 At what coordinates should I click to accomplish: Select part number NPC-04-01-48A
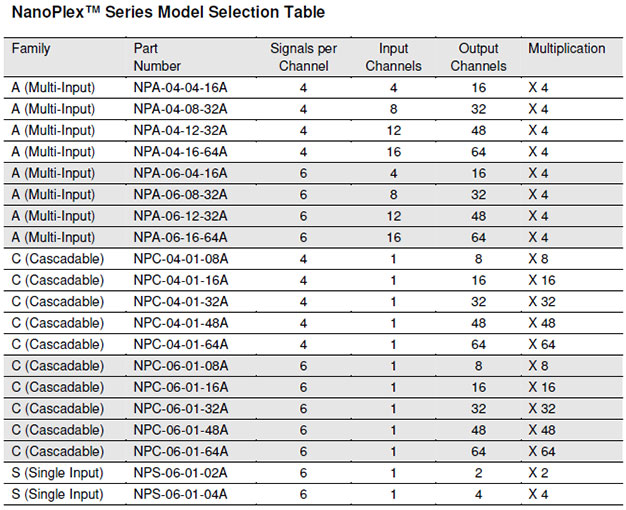pos(180,323)
